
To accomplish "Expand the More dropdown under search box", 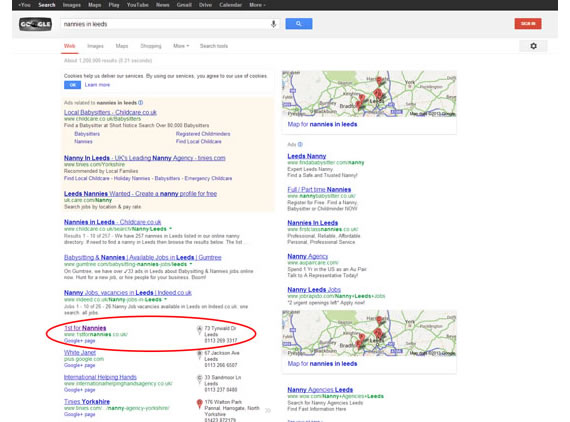I will click(181, 46).
